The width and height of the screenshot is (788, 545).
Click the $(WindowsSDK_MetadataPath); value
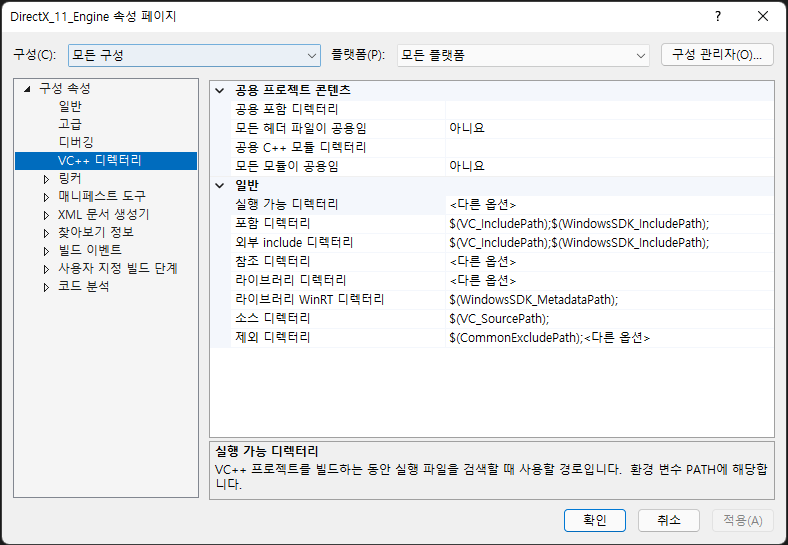[x=610, y=300]
